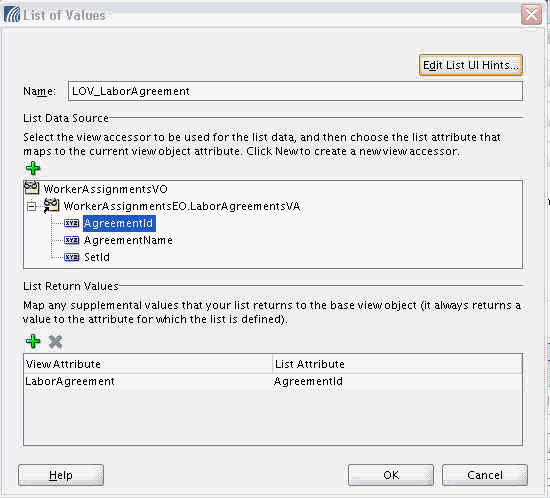Click the List Attribute column header

pos(397,364)
